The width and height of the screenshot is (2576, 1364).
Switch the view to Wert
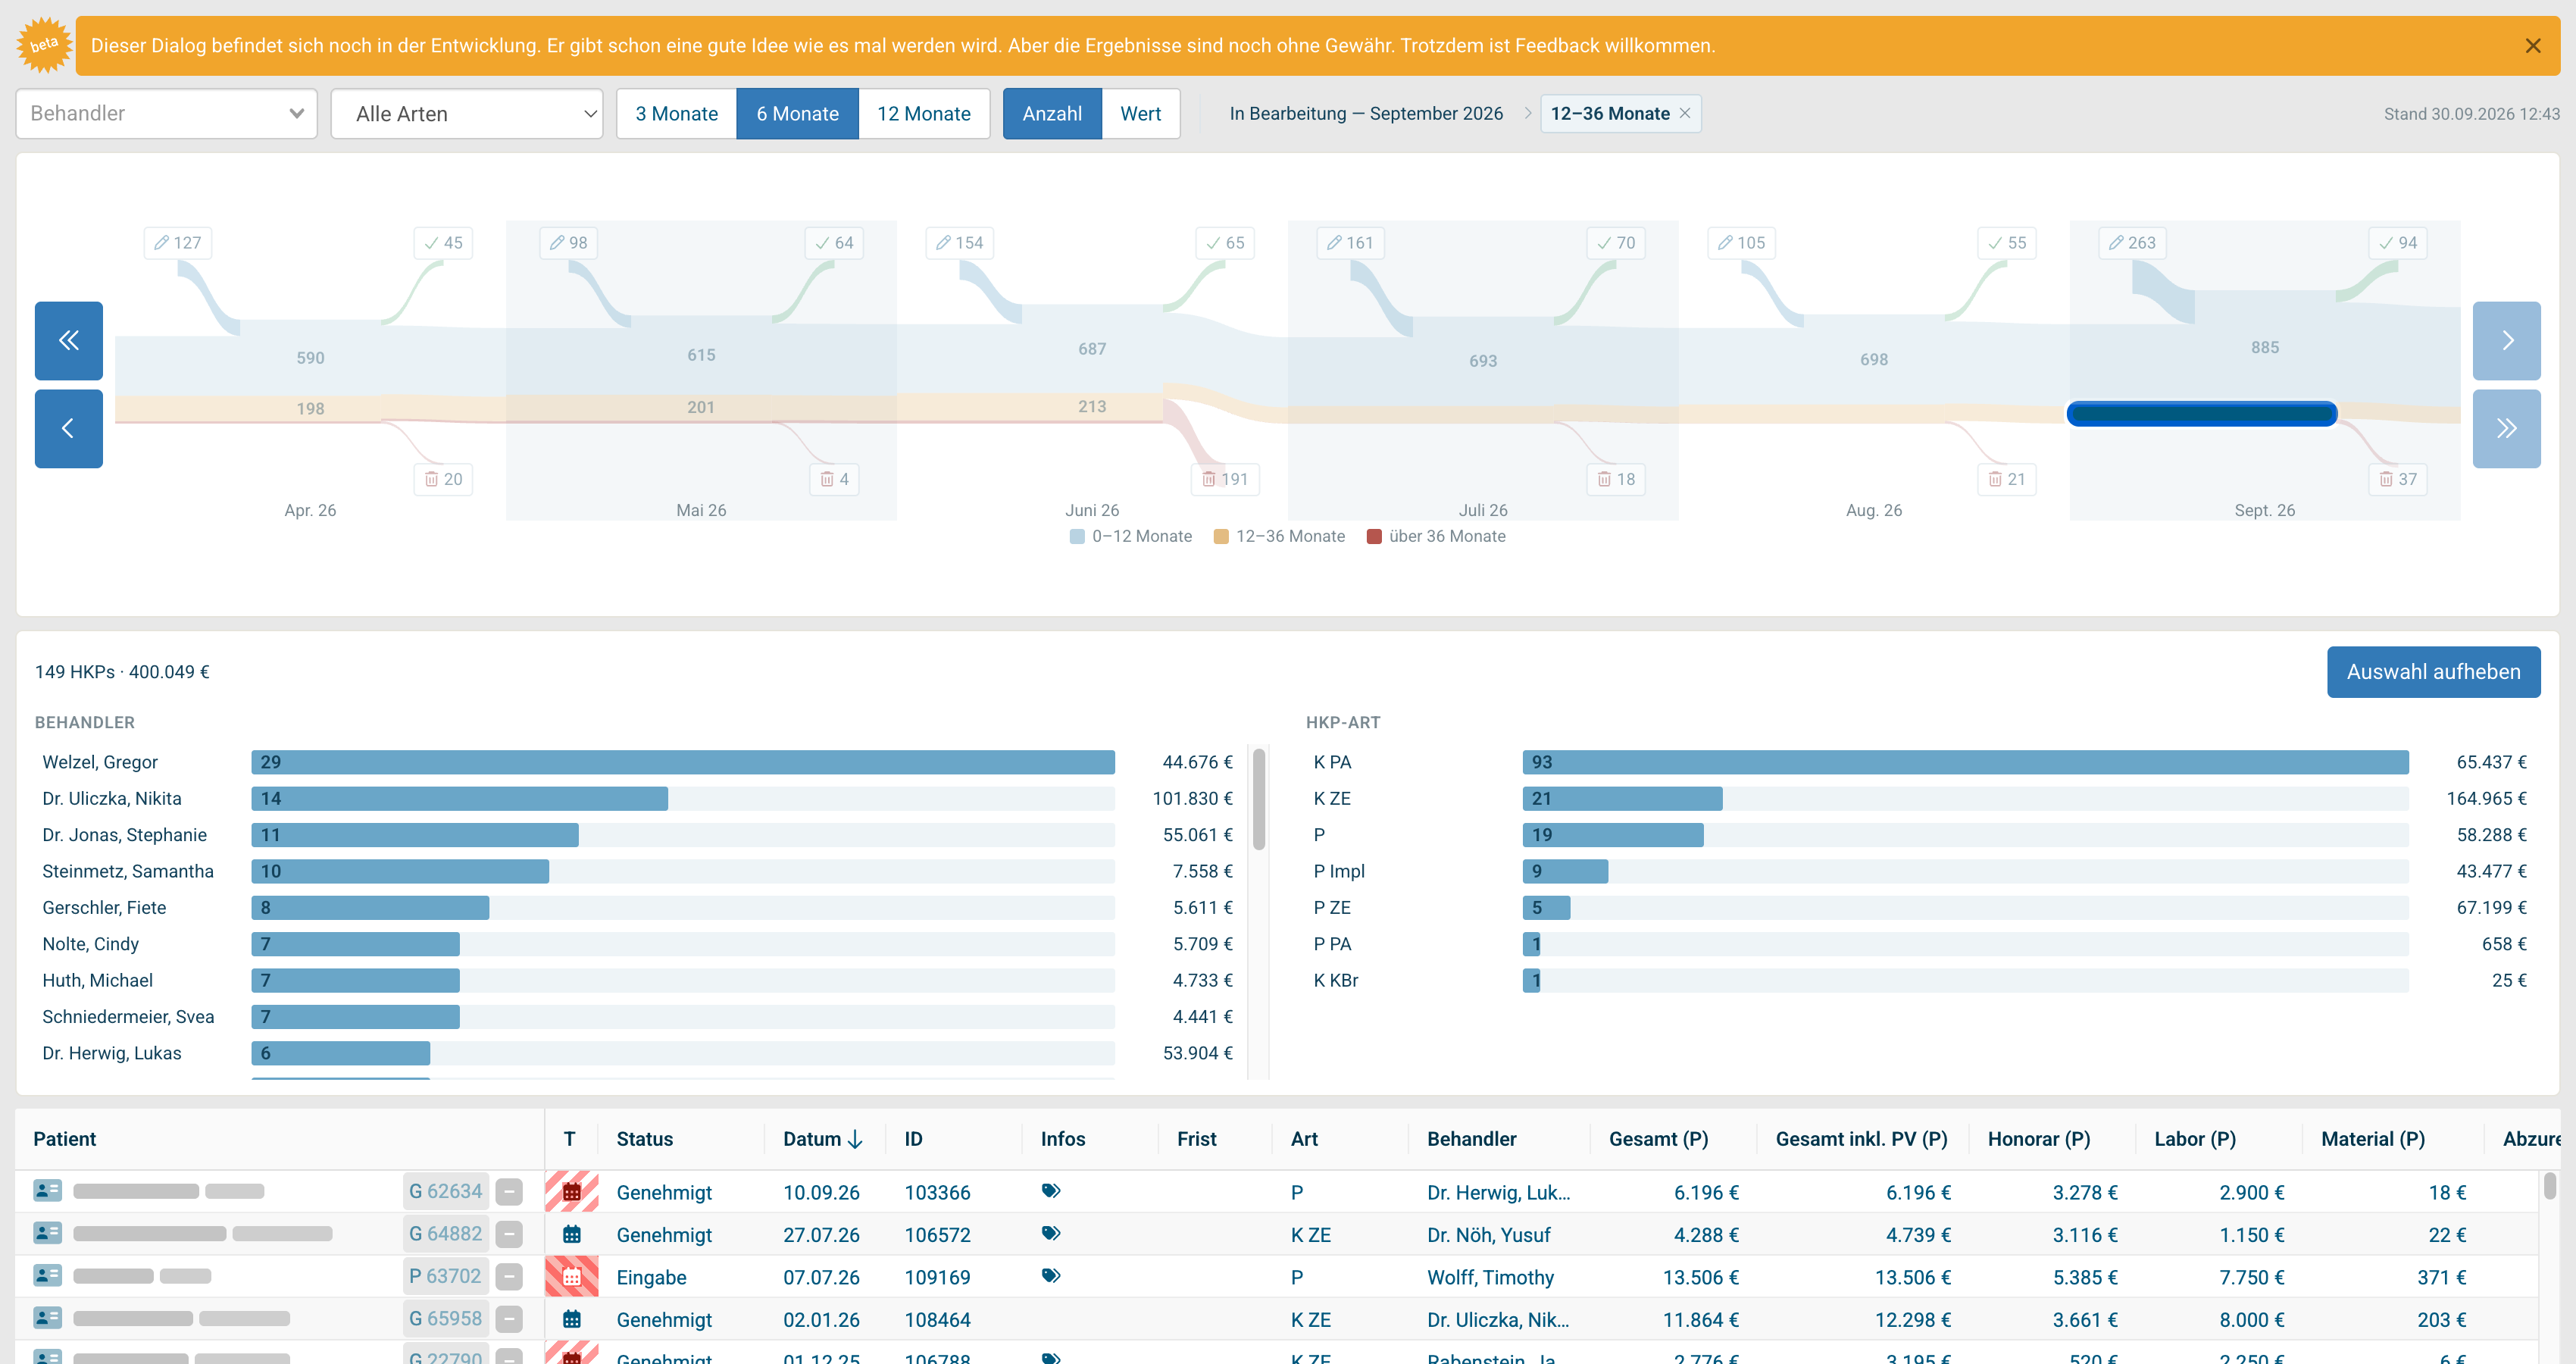[x=1141, y=113]
